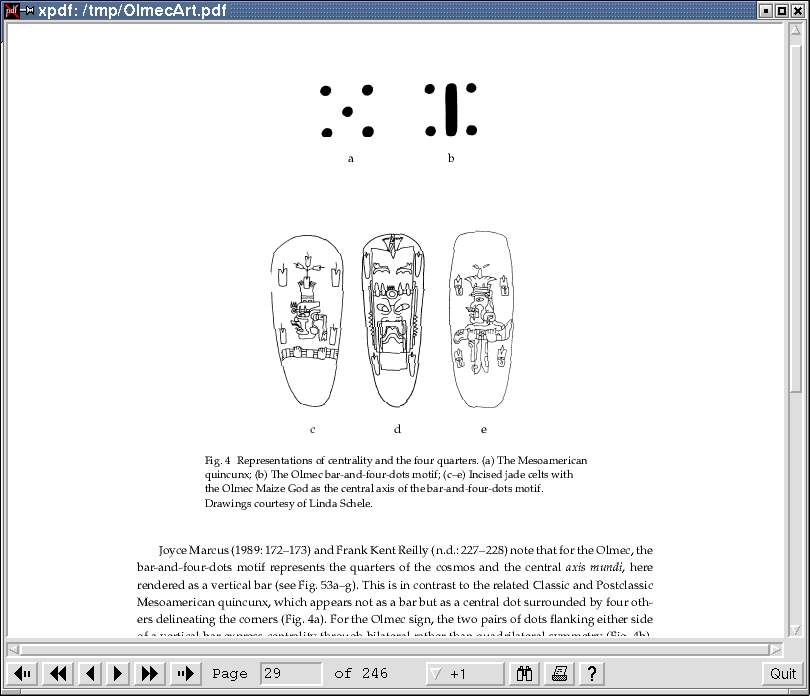Click the horizontal scrollbar left arrow

pos(14,649)
